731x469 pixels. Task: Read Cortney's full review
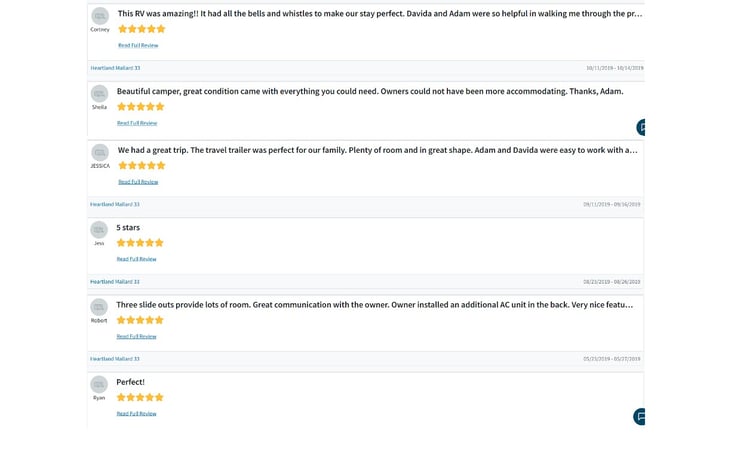tap(138, 45)
